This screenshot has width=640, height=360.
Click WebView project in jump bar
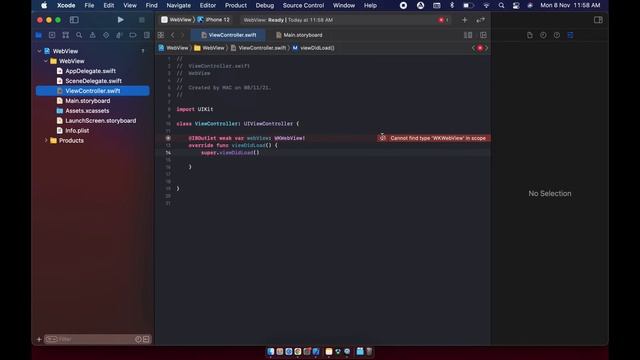[173, 48]
